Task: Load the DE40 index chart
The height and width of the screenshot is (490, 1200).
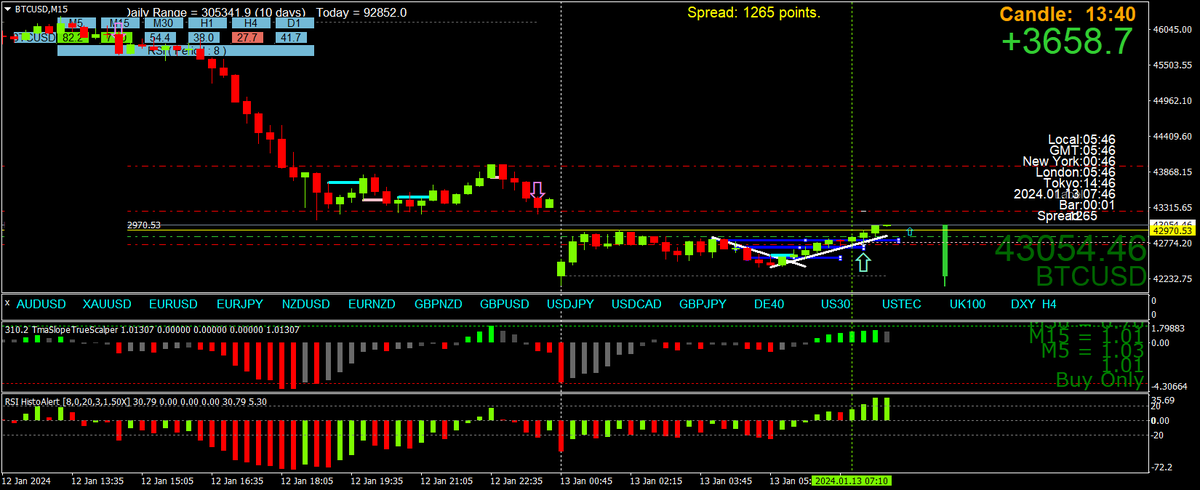Action: 769,302
